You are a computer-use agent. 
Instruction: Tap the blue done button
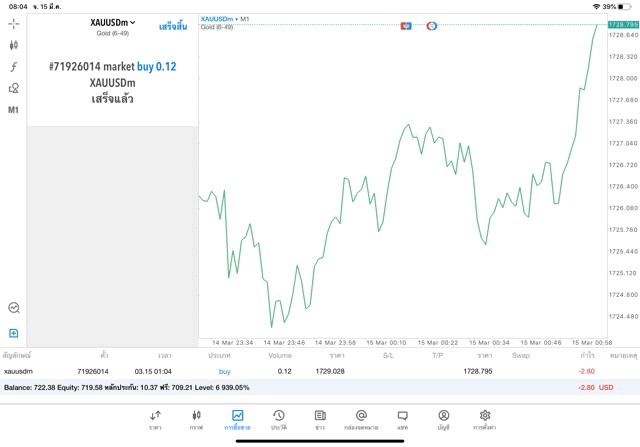point(173,27)
